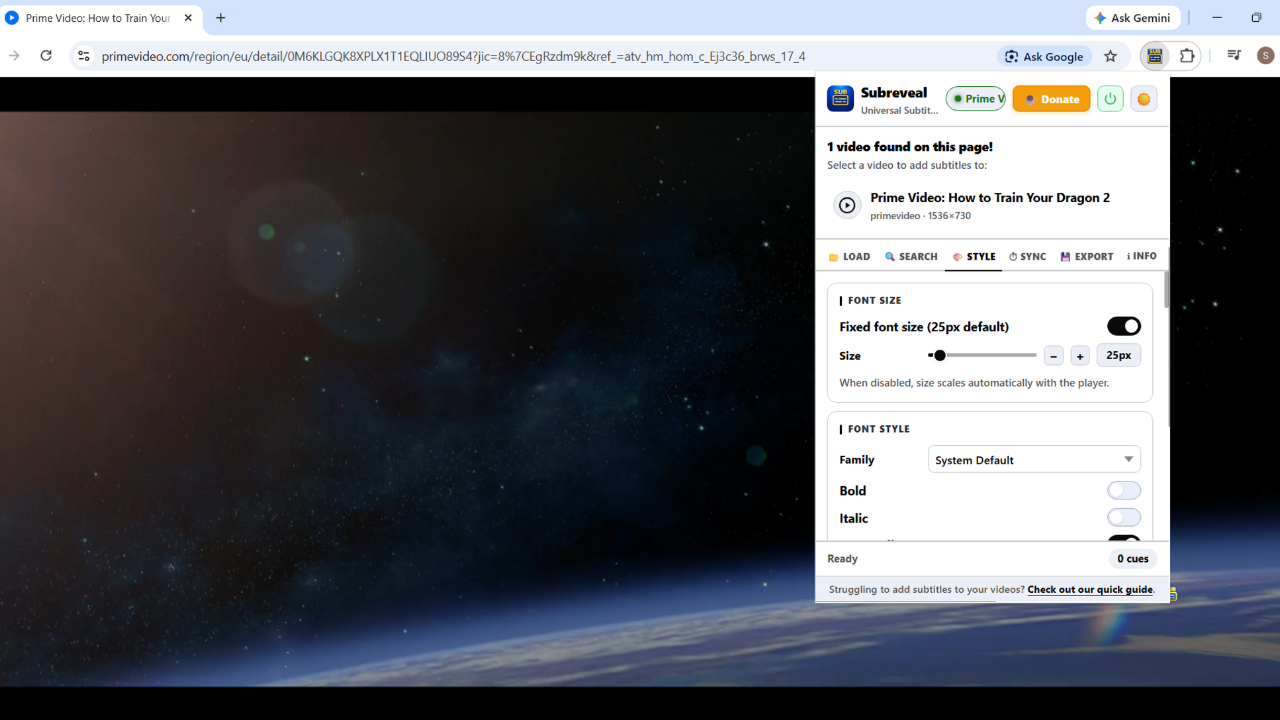1280x720 pixels.
Task: Open the media control icon in Chrome toolbar
Action: tap(1234, 56)
